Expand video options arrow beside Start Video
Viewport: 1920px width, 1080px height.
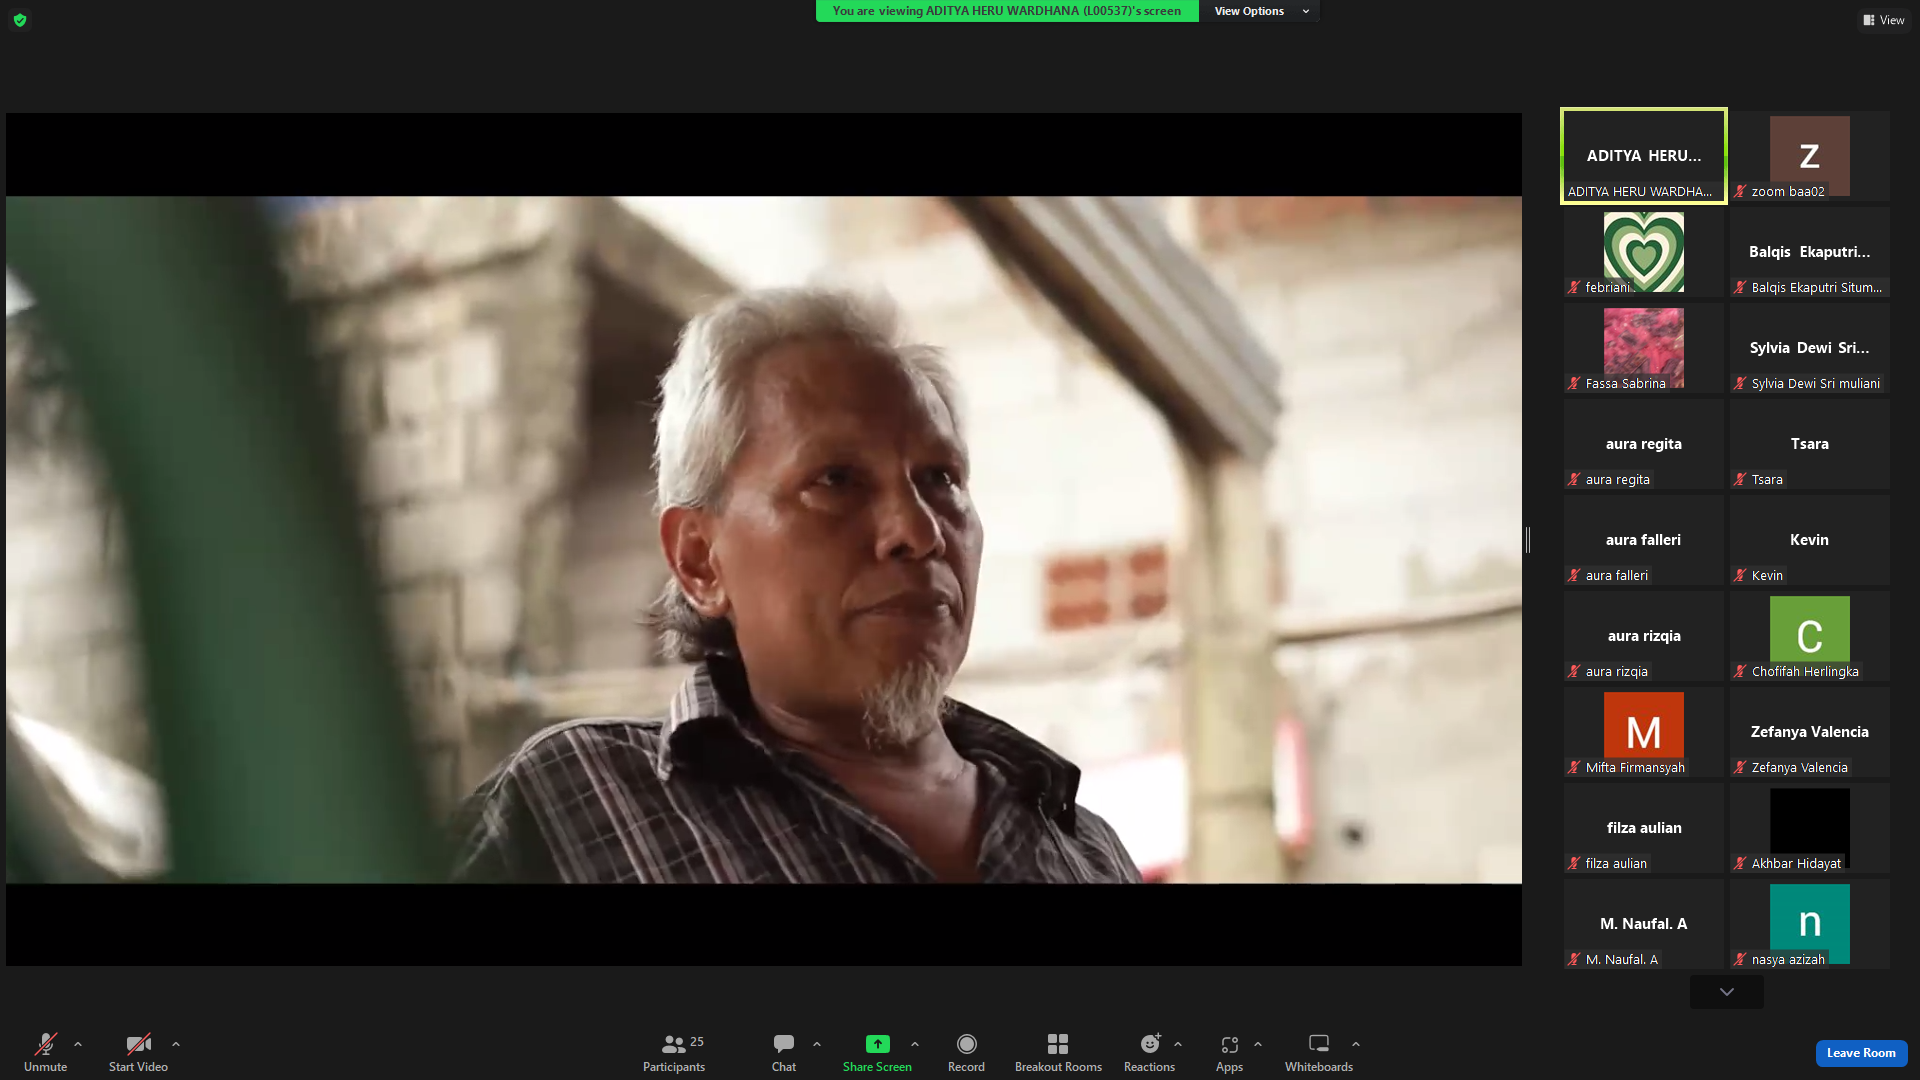click(176, 1044)
